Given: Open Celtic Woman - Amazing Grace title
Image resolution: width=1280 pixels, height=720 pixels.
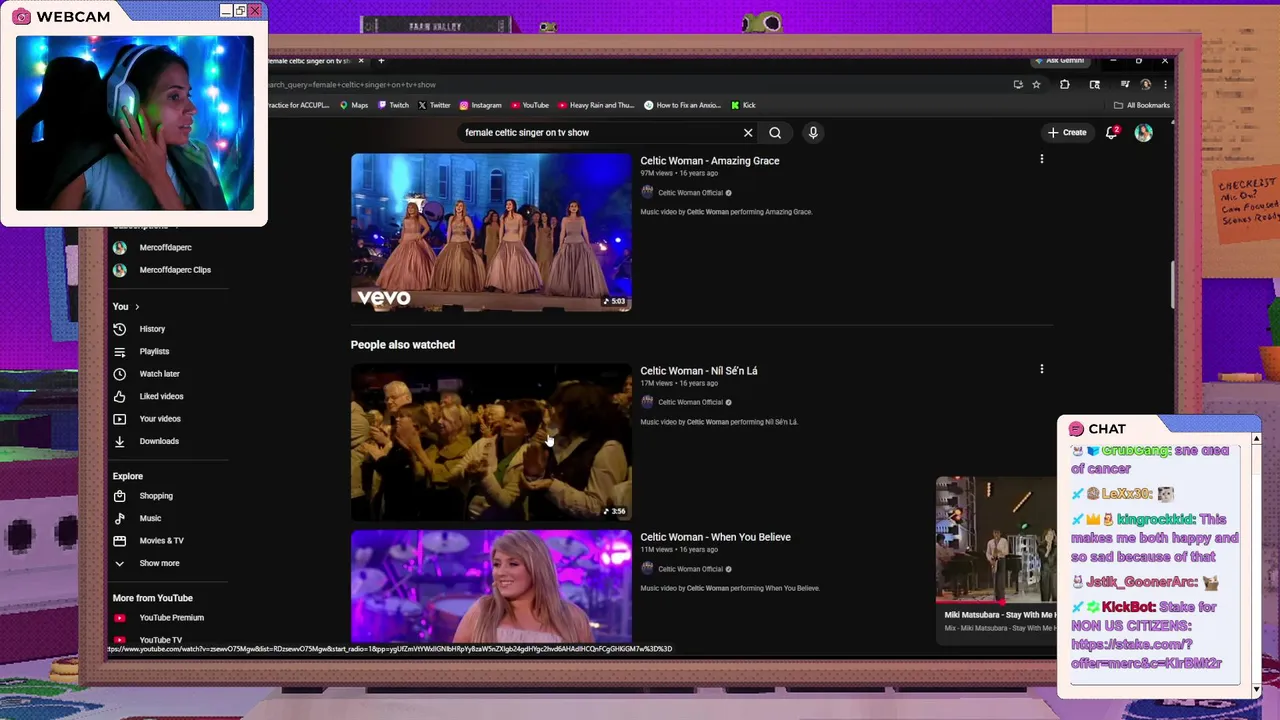Looking at the screenshot, I should pyautogui.click(x=710, y=161).
